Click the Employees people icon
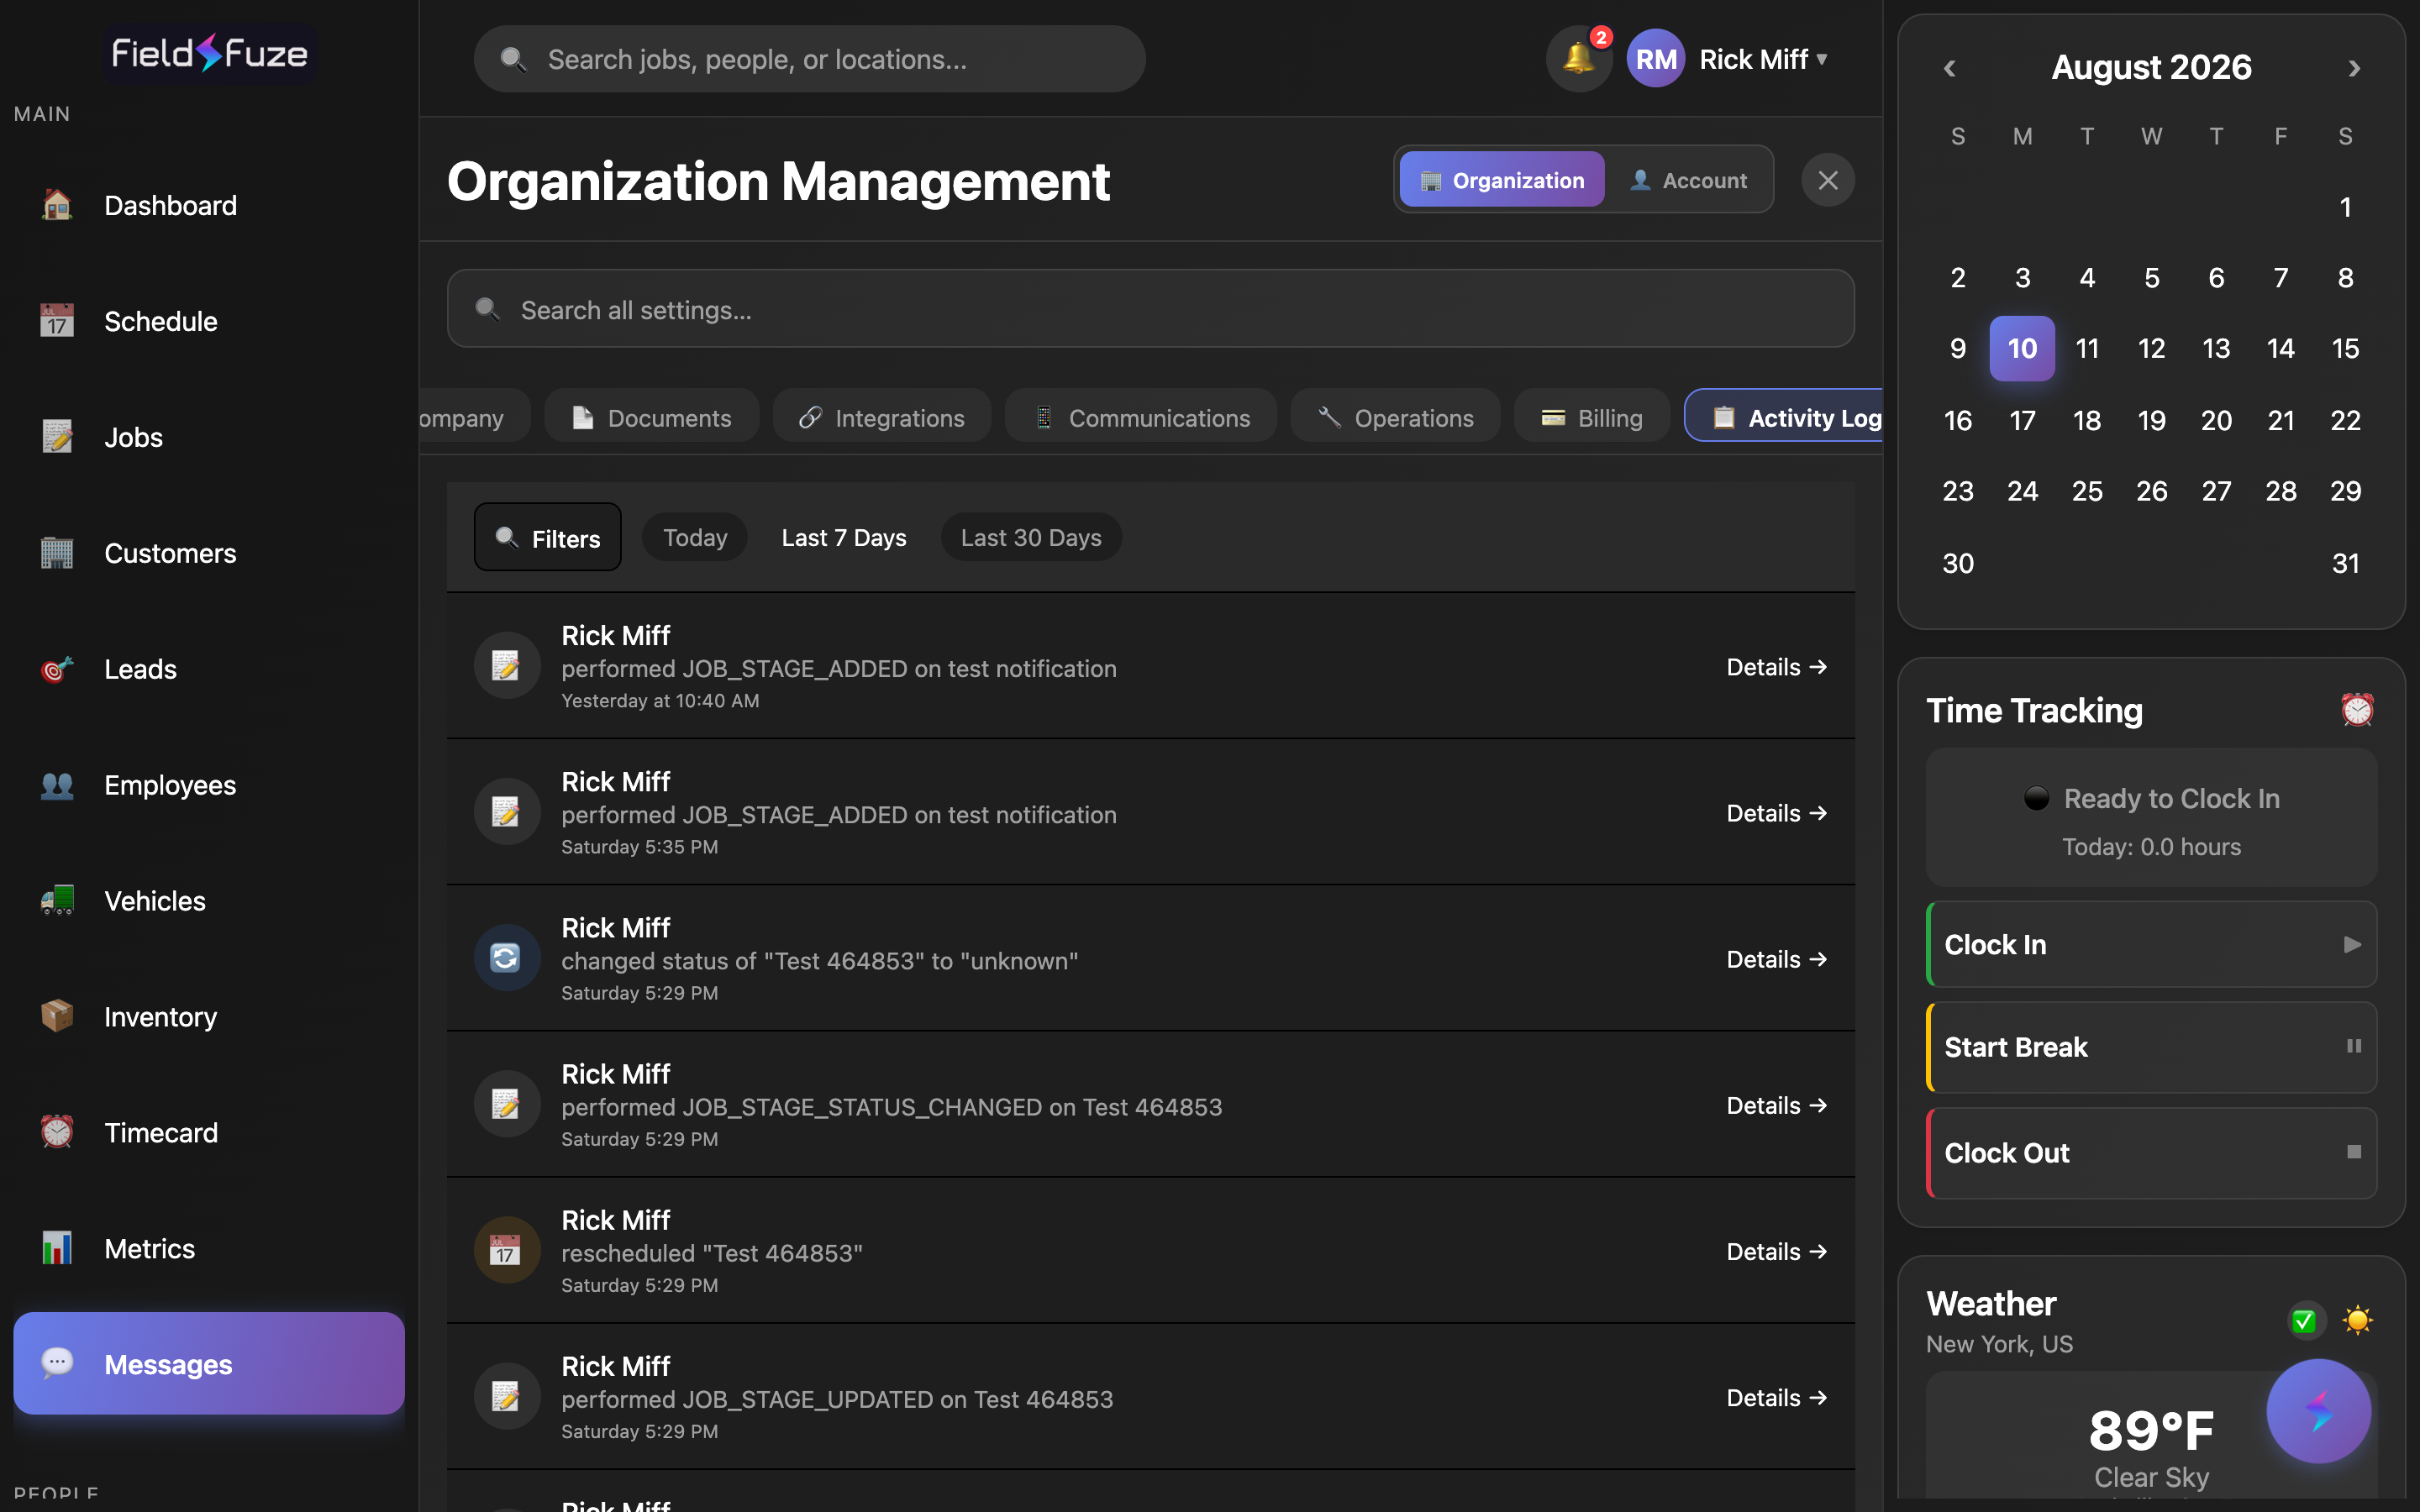The image size is (2420, 1512). (57, 785)
